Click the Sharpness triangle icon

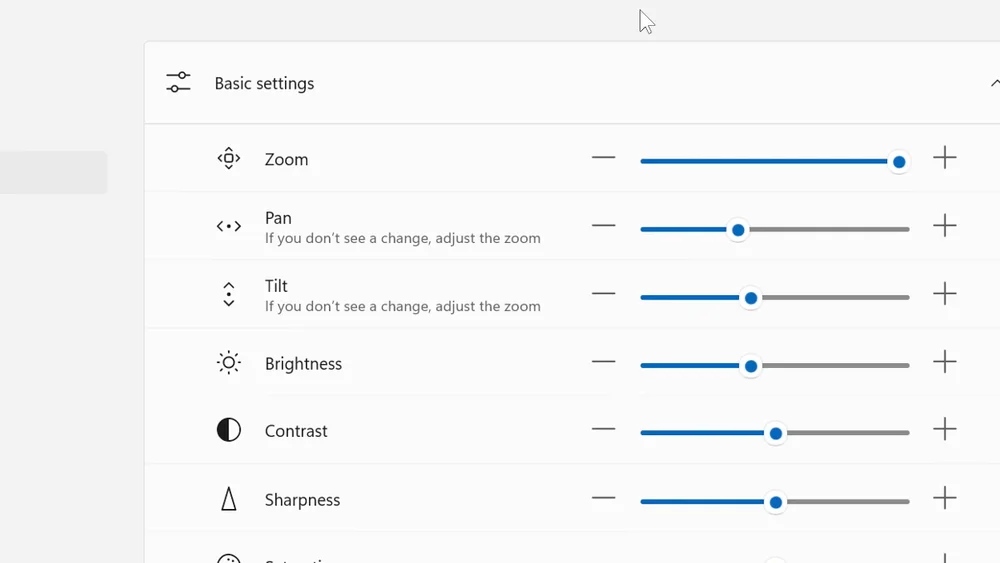coord(229,499)
